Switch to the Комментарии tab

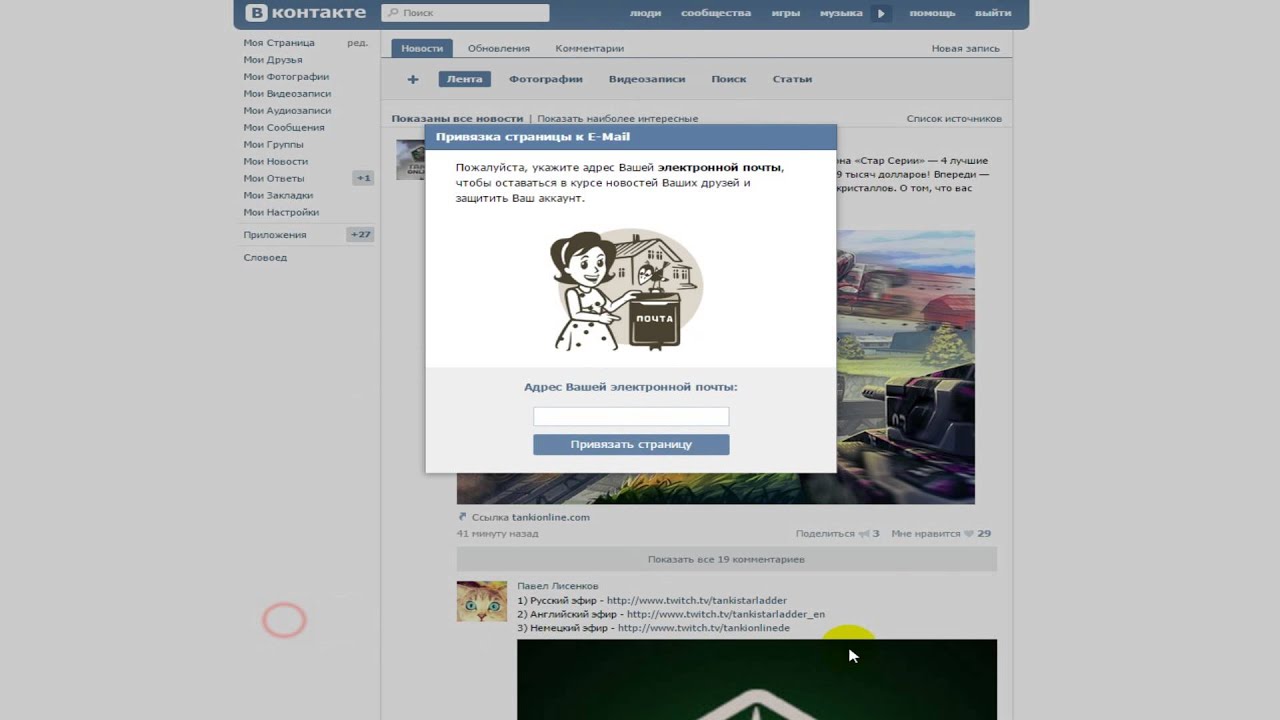[x=590, y=48]
